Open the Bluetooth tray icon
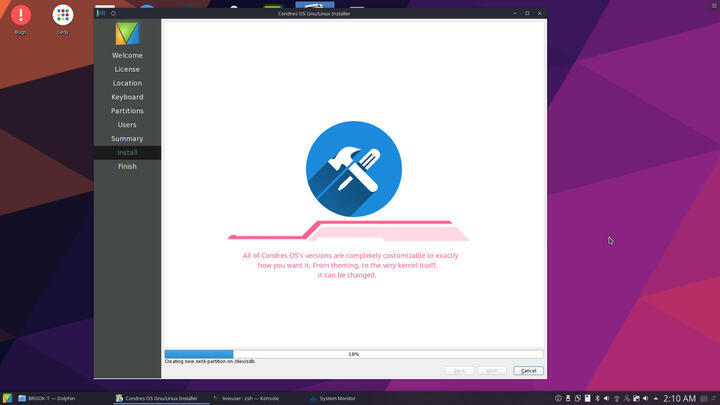The height and width of the screenshot is (405, 720). (x=597, y=398)
